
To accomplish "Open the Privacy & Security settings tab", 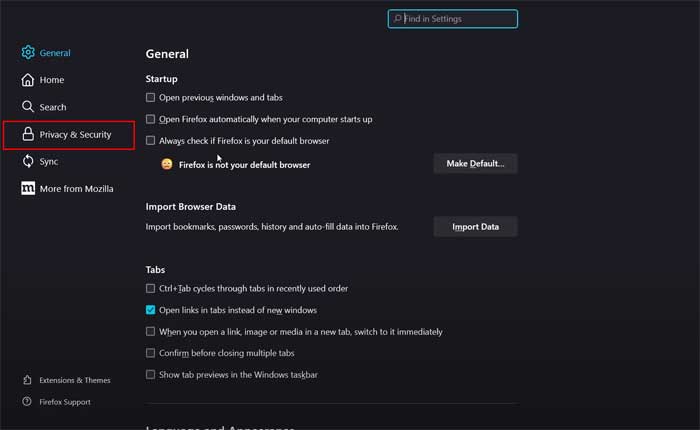I will click(x=75, y=134).
